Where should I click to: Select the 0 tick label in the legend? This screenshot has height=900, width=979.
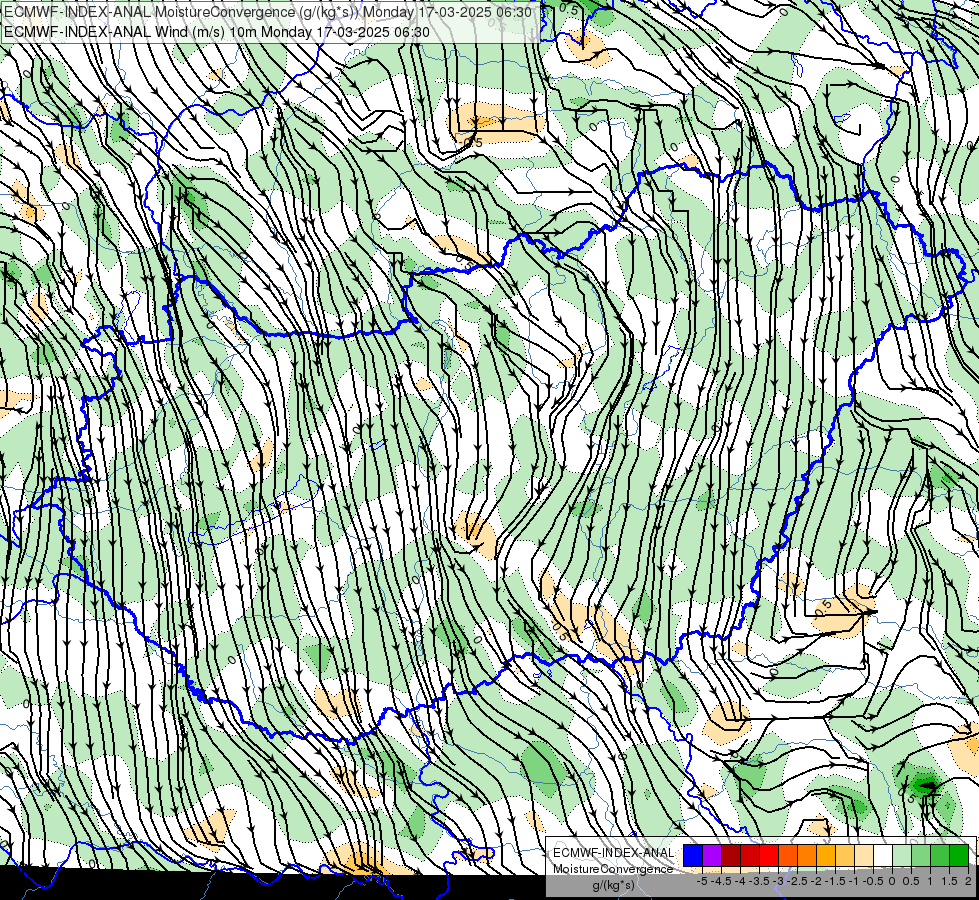(x=892, y=881)
